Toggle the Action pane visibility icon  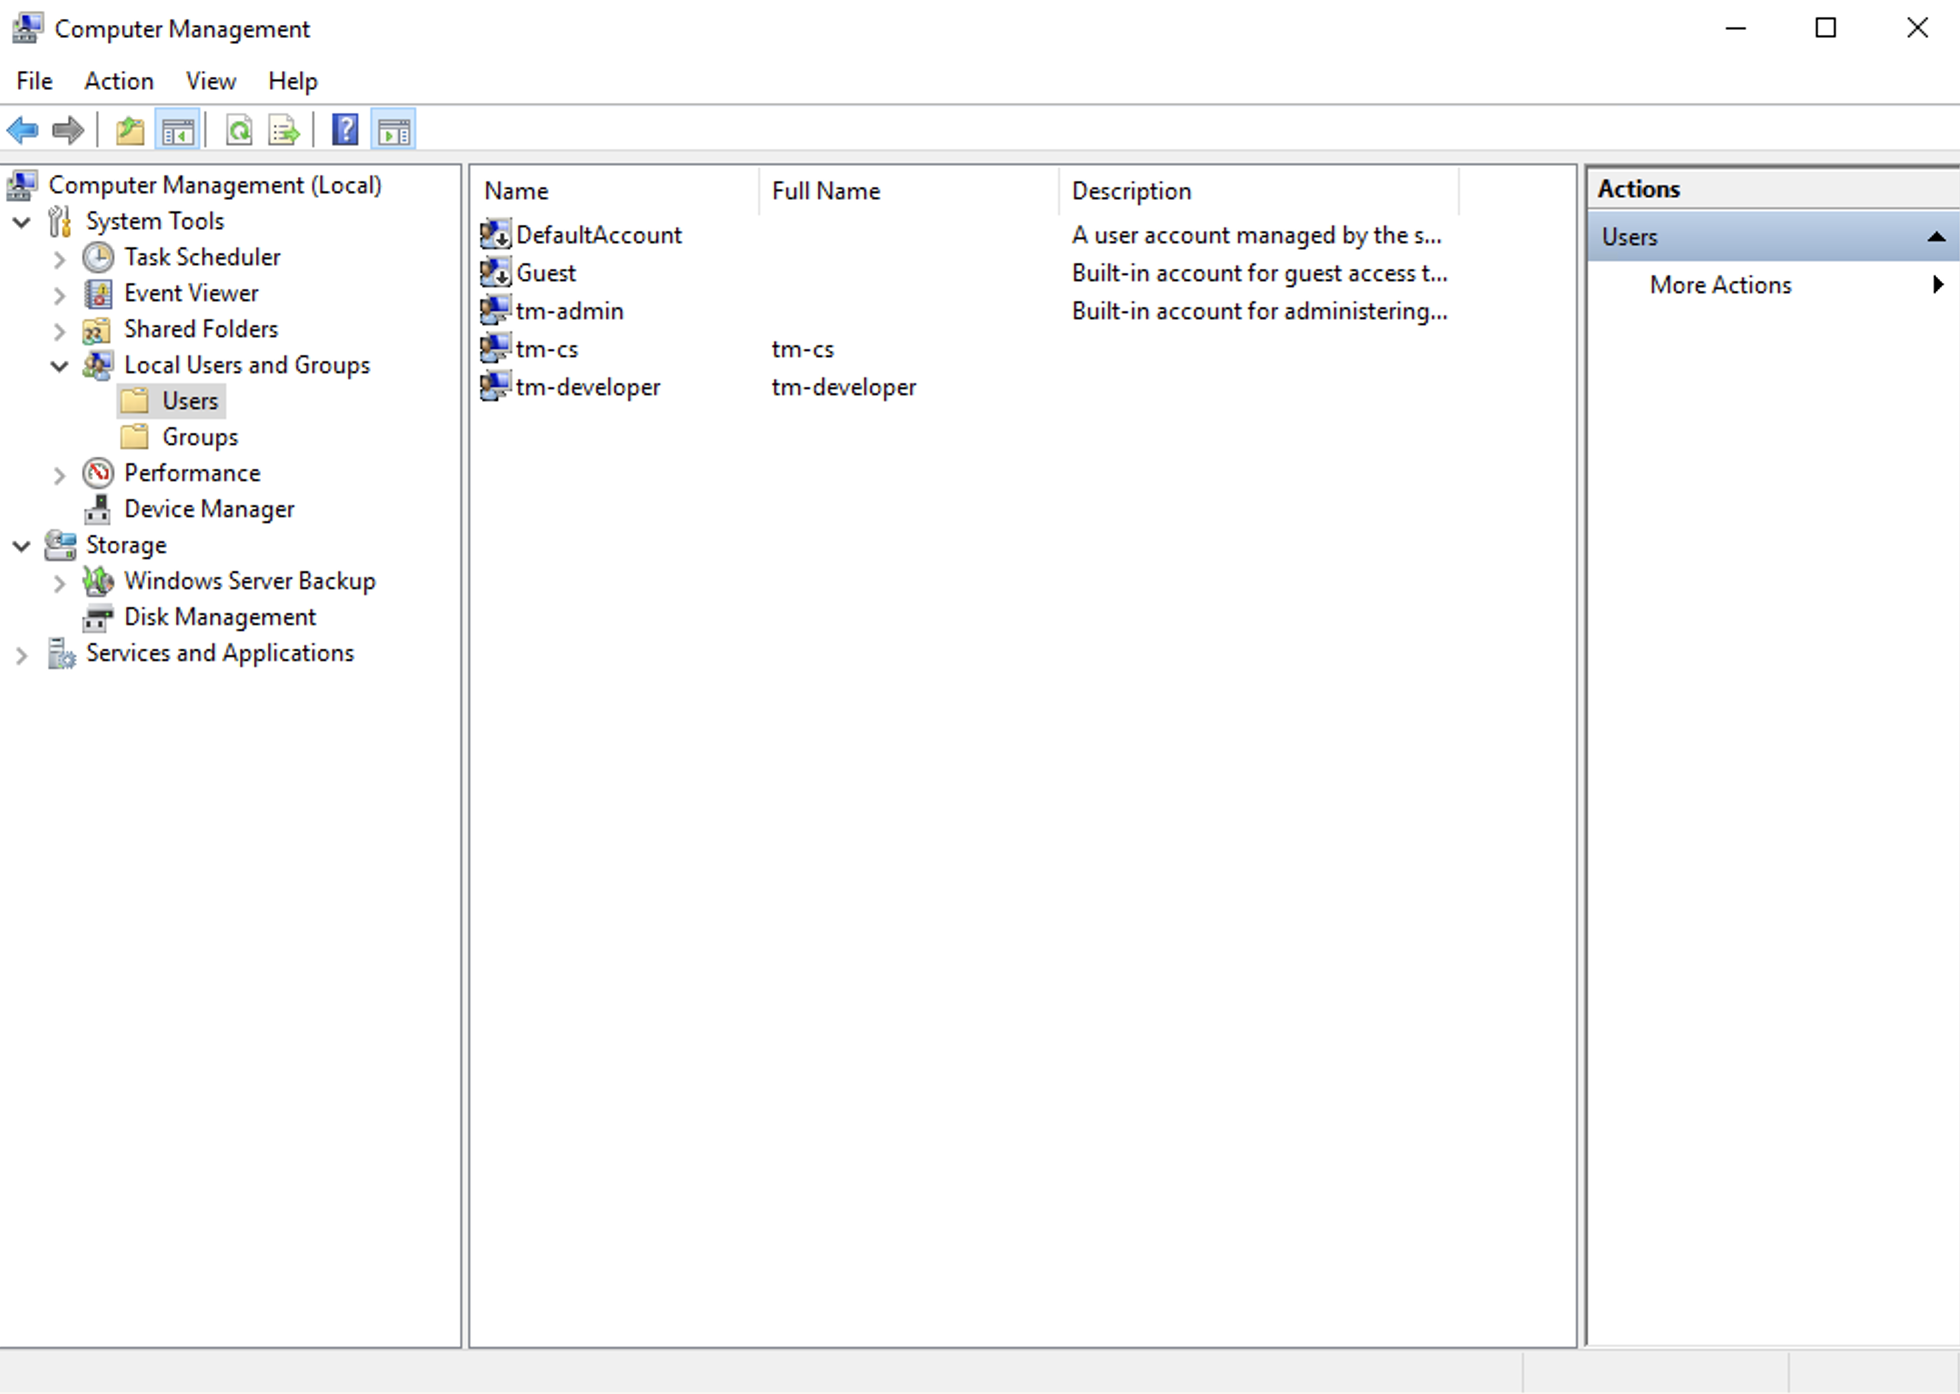click(392, 130)
